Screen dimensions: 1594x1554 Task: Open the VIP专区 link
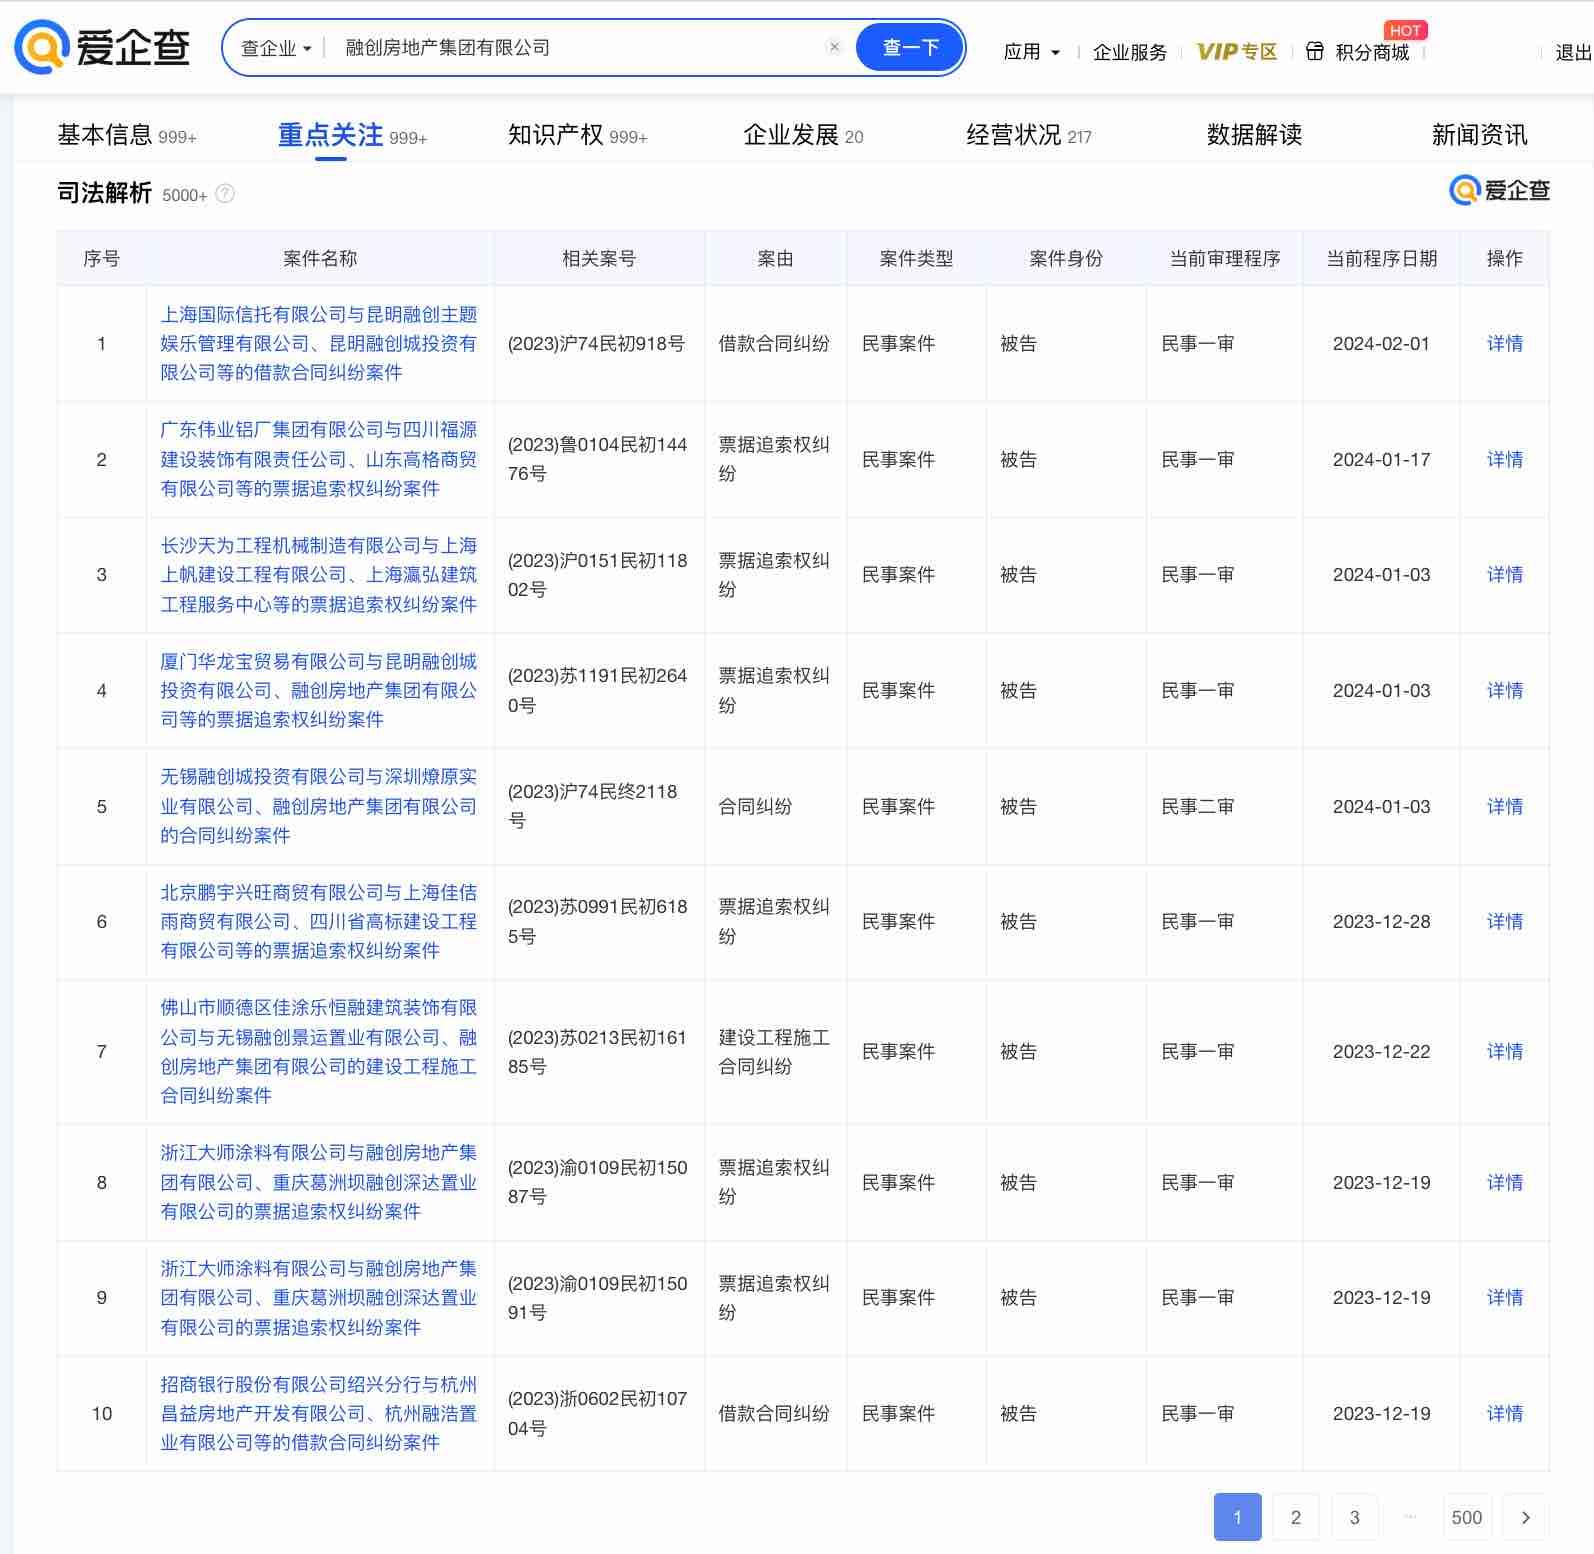coord(1237,51)
